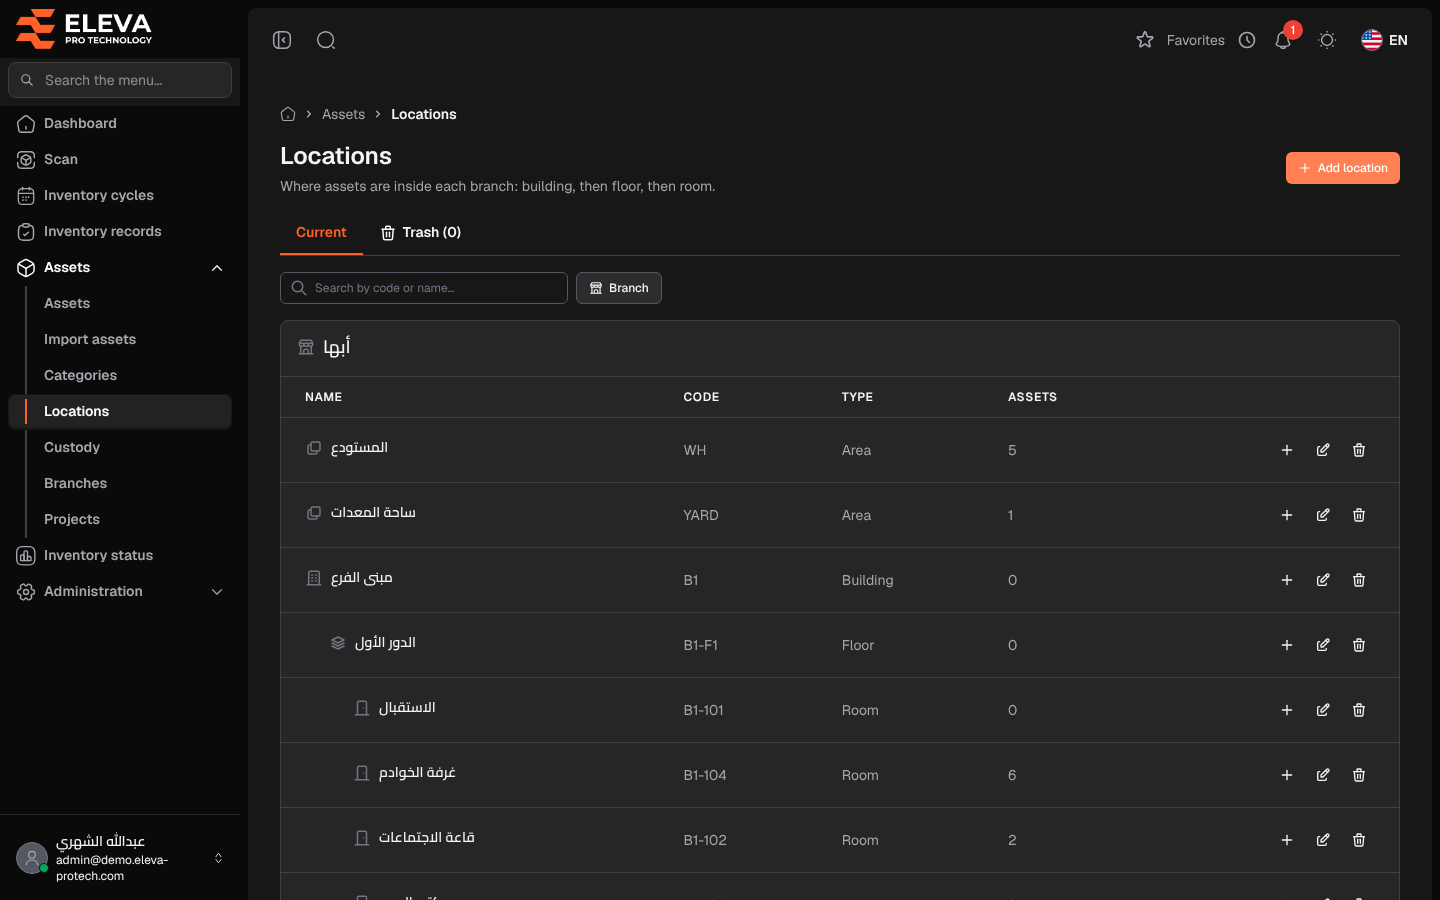Switch to Trash (0) tab
The width and height of the screenshot is (1440, 900).
[x=421, y=232]
